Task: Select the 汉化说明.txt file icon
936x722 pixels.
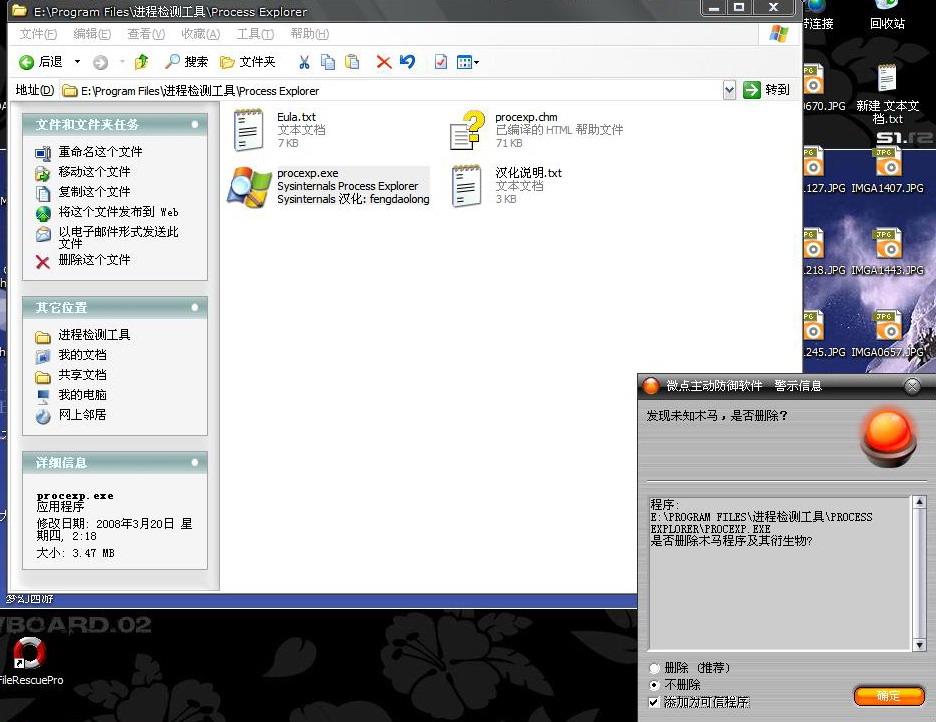Action: 467,186
